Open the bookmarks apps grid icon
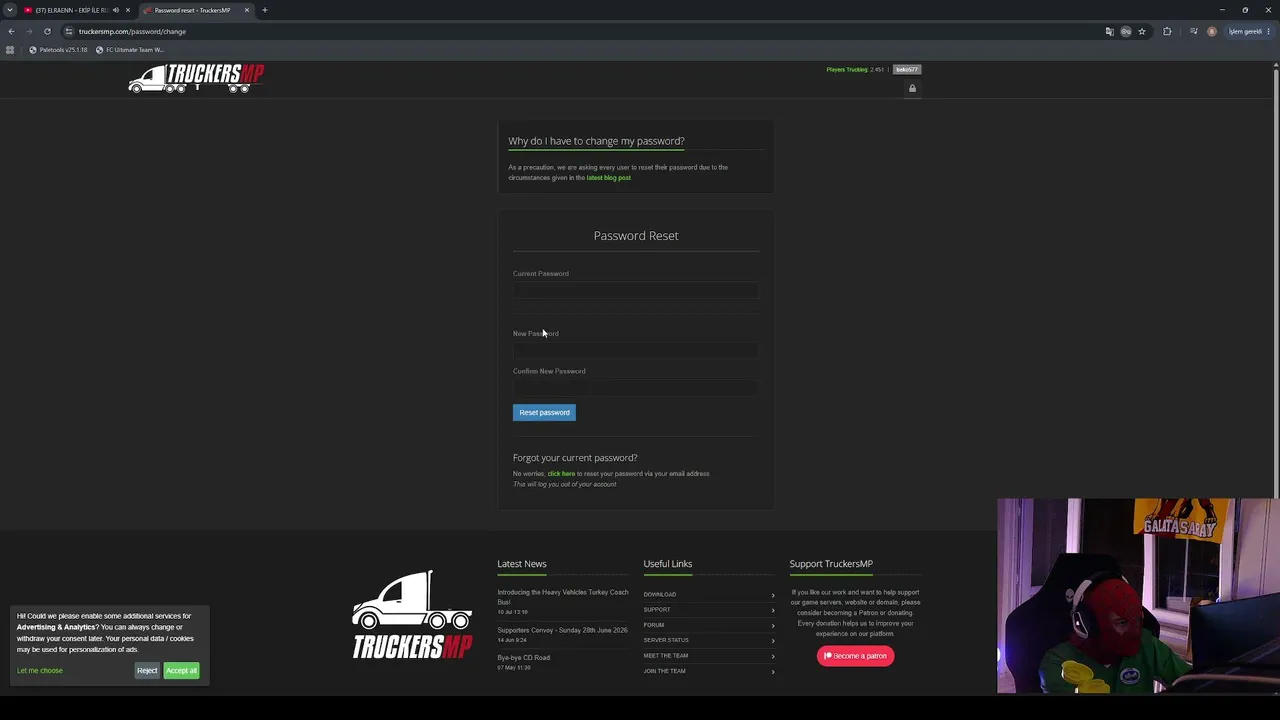The image size is (1280, 720). [10, 50]
